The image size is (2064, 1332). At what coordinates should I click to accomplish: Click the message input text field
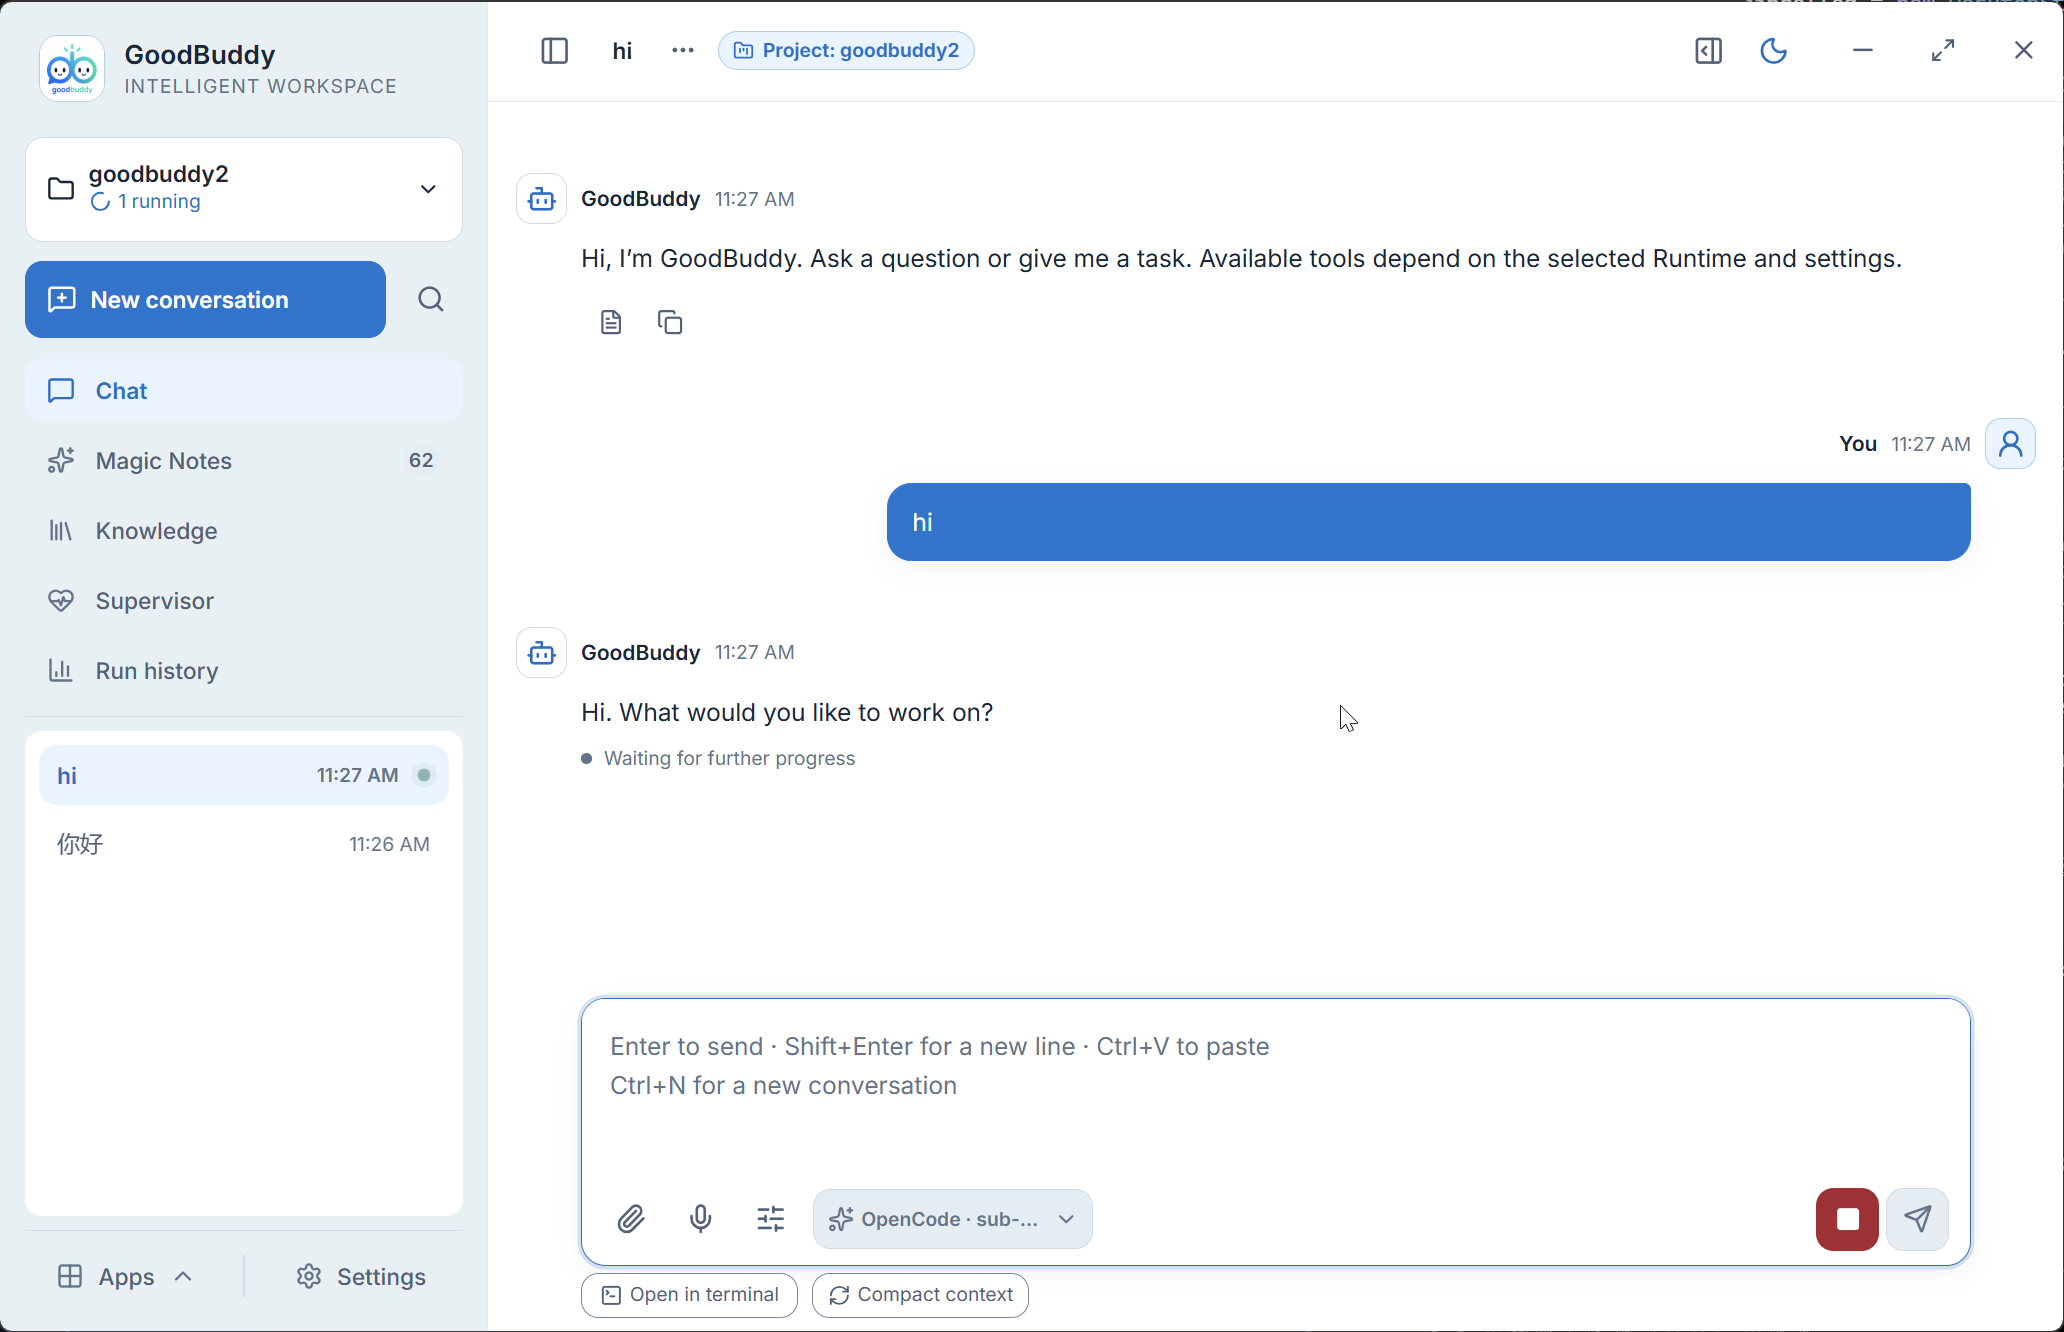tap(1275, 1090)
